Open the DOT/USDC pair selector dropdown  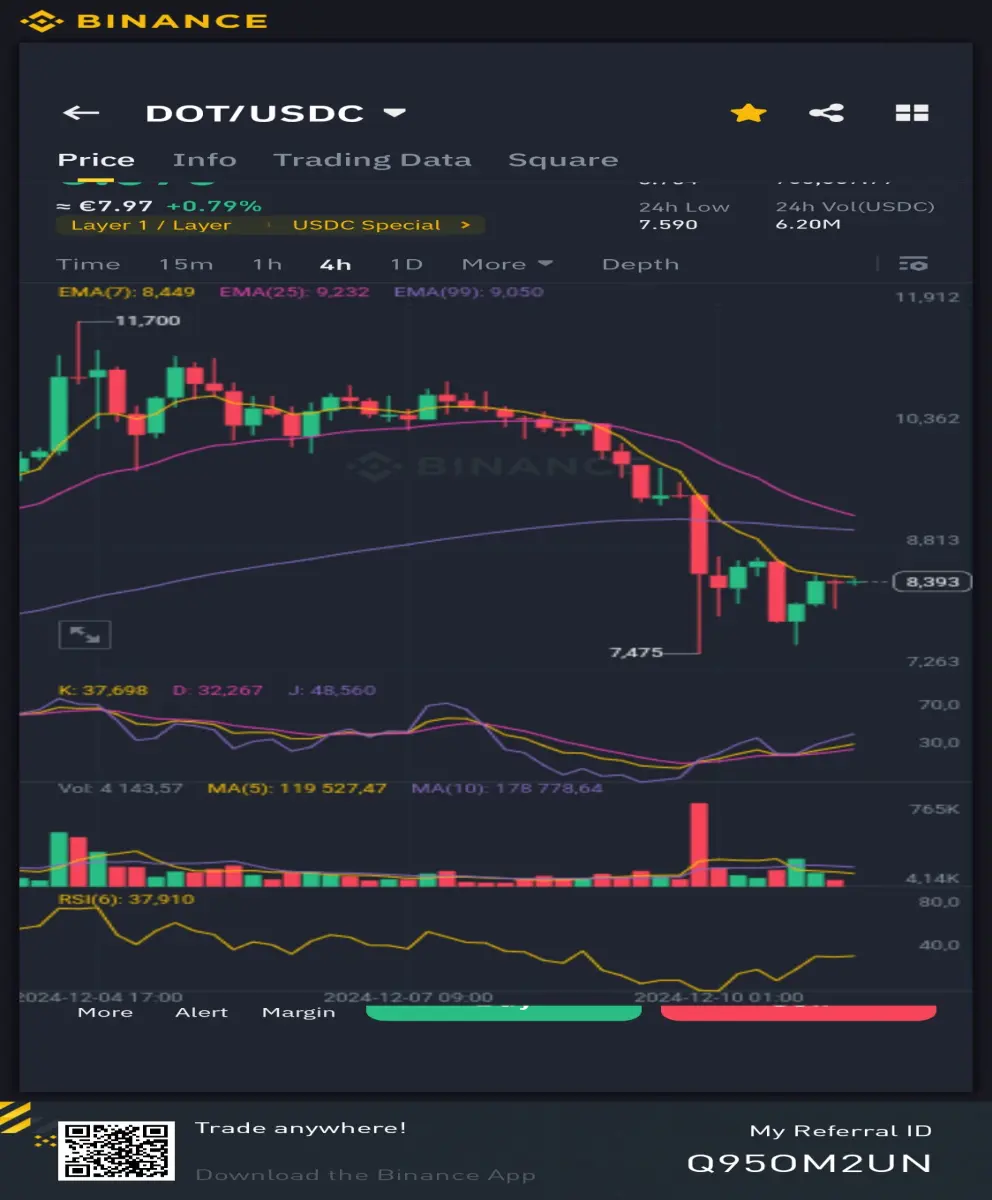pos(275,113)
